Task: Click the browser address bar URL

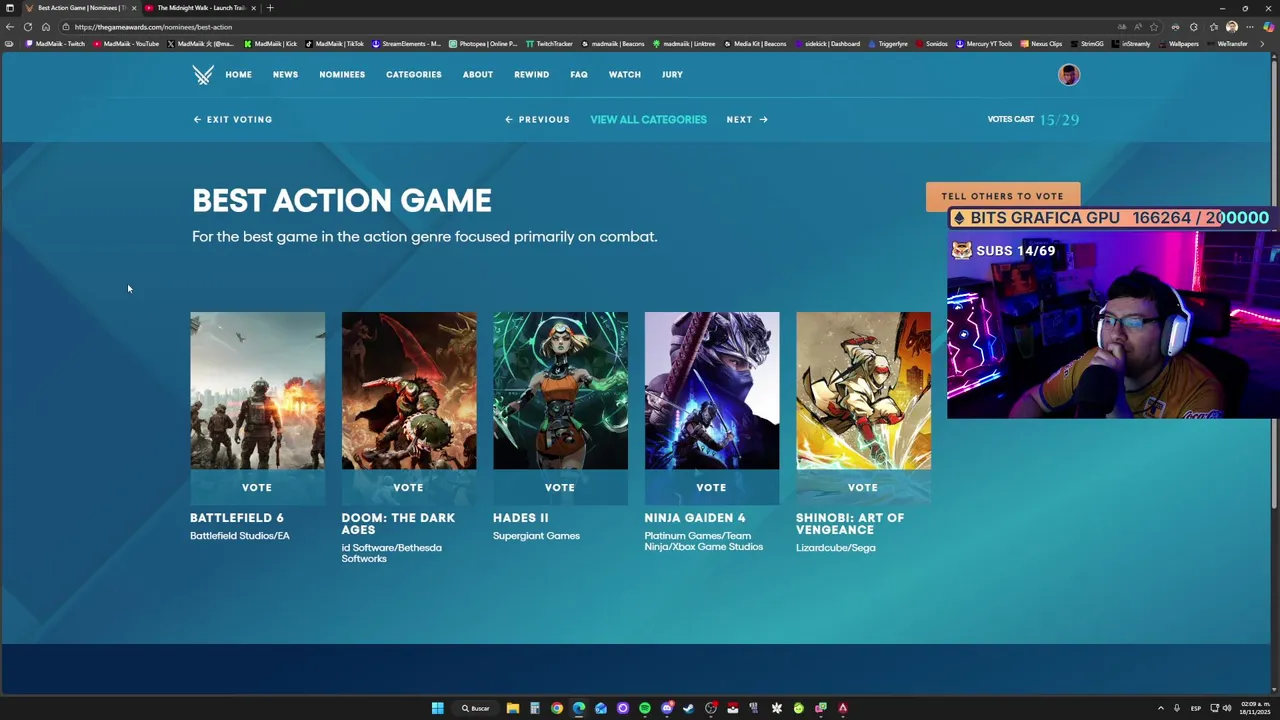Action: click(x=153, y=27)
